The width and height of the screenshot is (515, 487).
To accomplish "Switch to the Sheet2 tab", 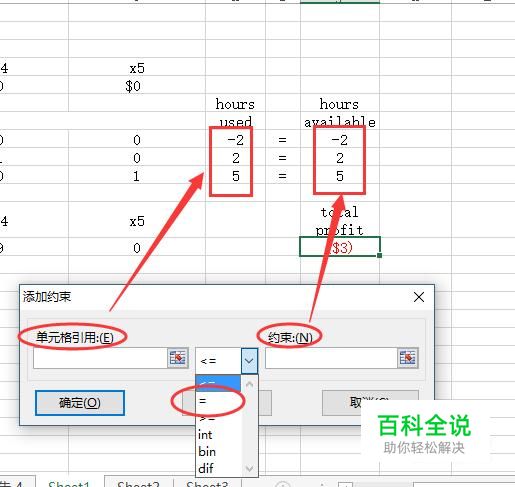I will pyautogui.click(x=138, y=483).
